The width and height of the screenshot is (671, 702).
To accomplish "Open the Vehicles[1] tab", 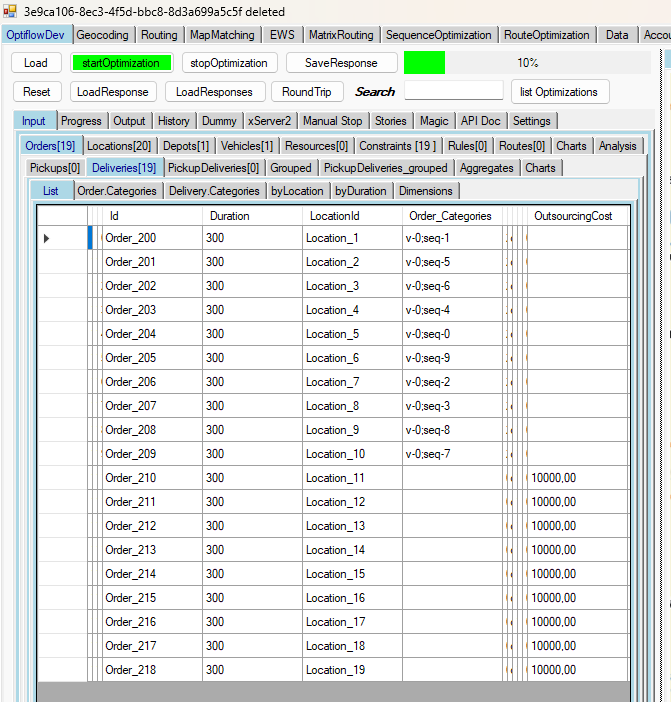I will (246, 146).
